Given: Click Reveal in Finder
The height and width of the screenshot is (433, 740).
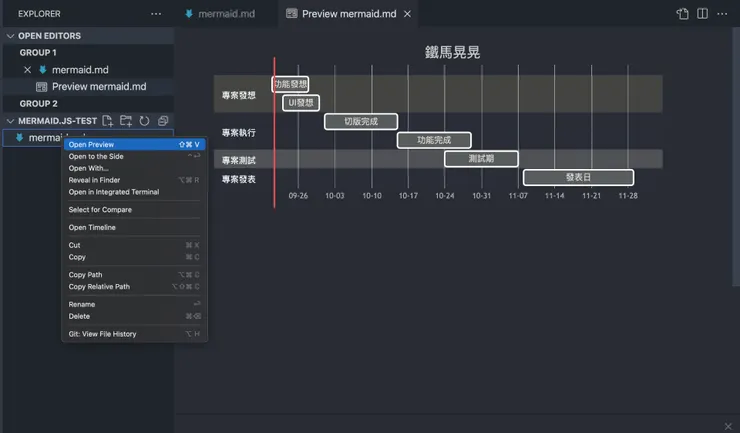Looking at the screenshot, I should [x=135, y=180].
